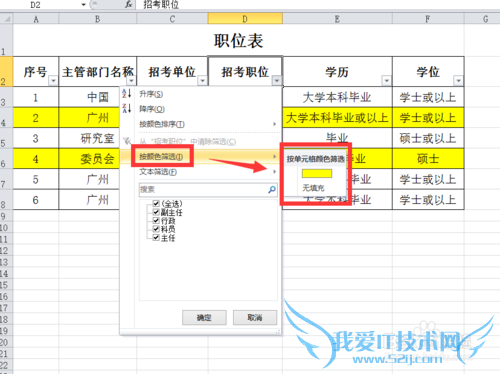
Task: Click the 序号 cell with value 6
Action: coord(36,200)
